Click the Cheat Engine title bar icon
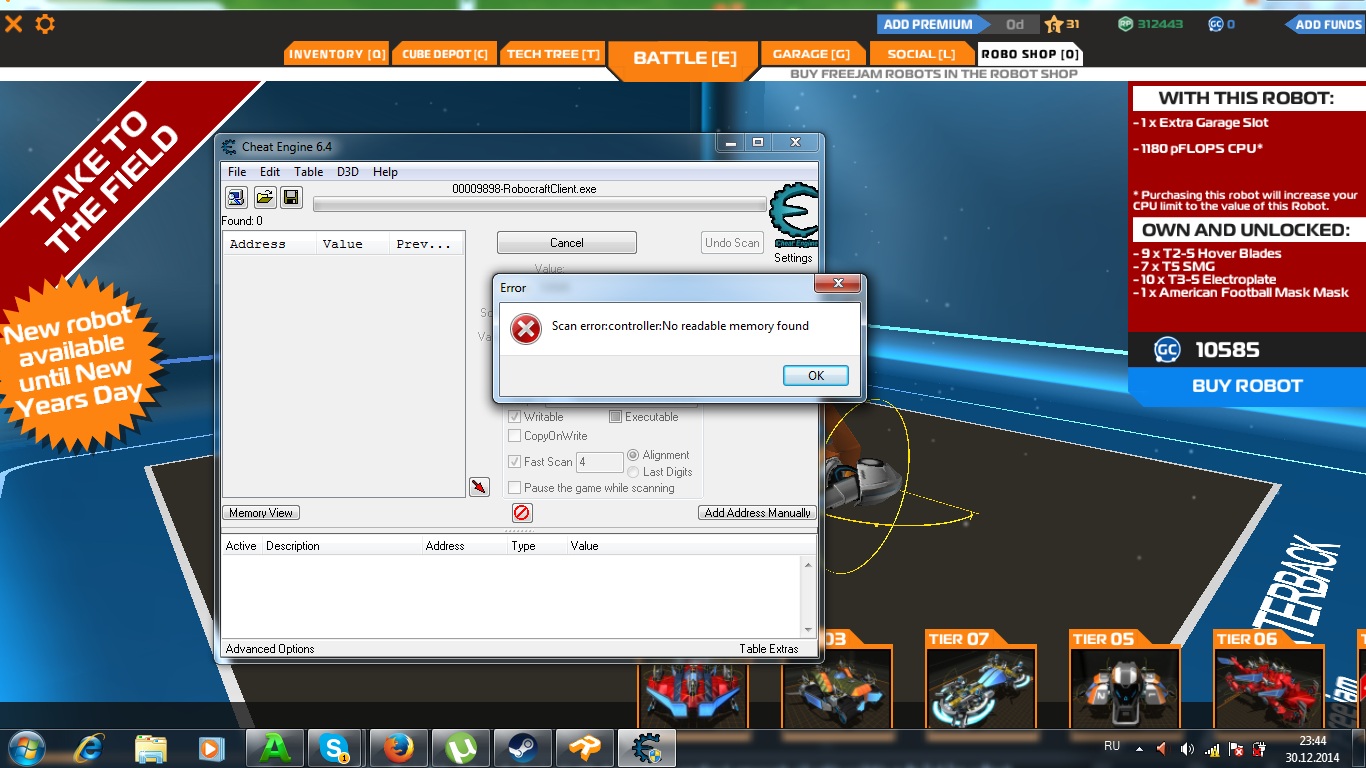 tap(229, 147)
